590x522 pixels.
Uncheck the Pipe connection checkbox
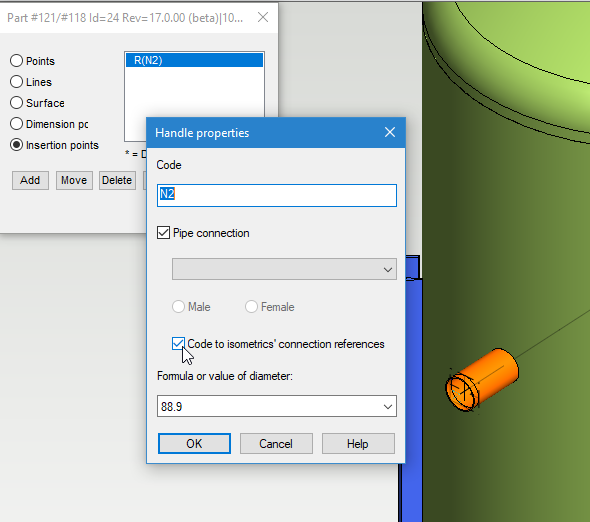point(163,233)
